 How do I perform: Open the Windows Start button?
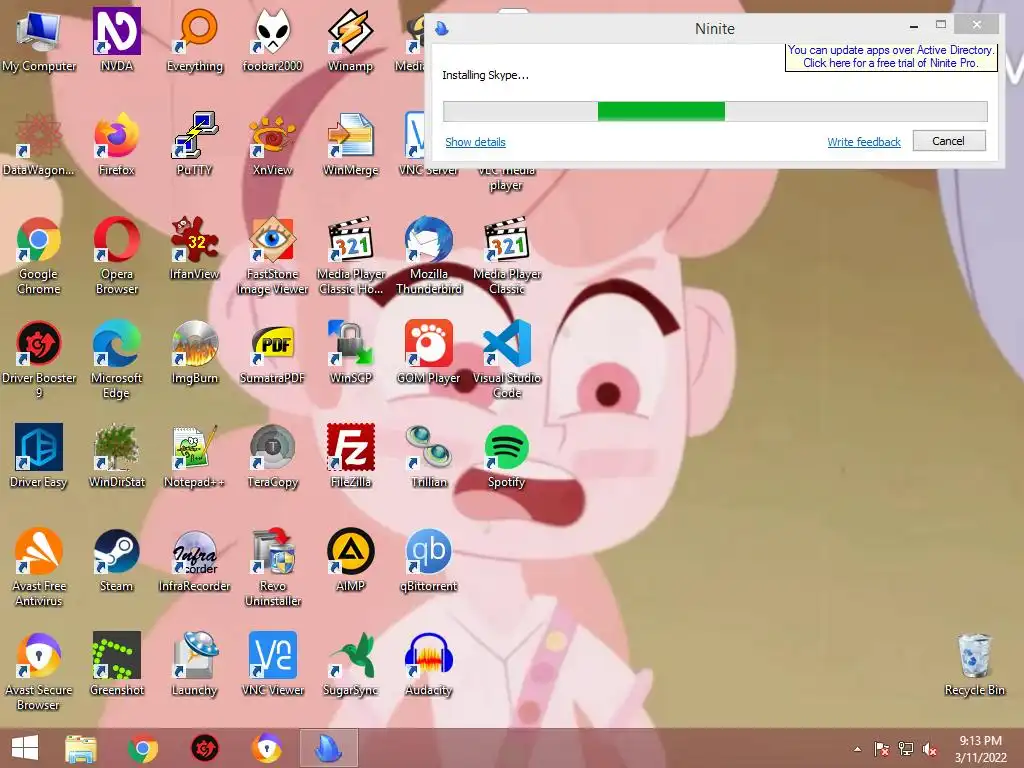coord(25,748)
